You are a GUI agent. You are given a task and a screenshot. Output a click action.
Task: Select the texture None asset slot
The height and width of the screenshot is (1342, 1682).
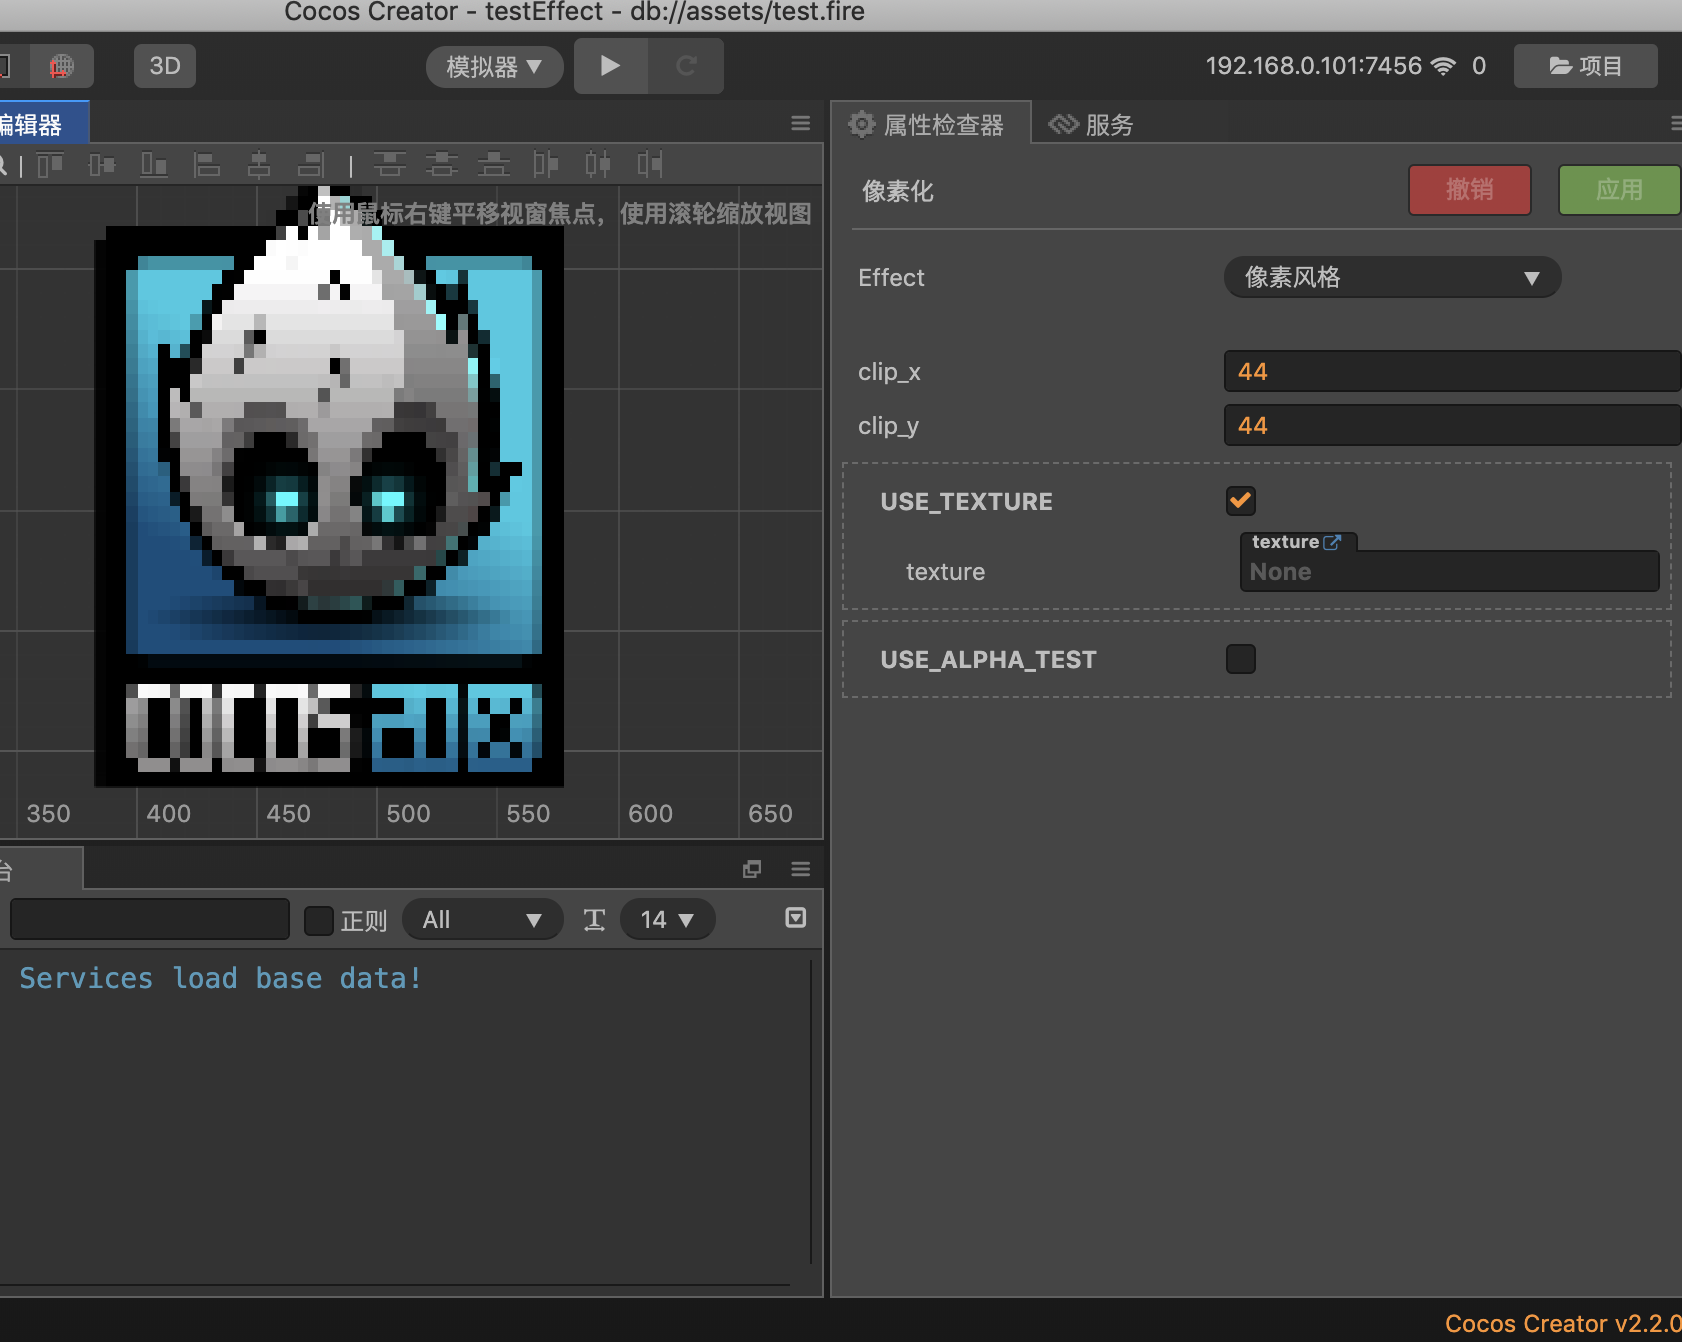tap(1449, 571)
